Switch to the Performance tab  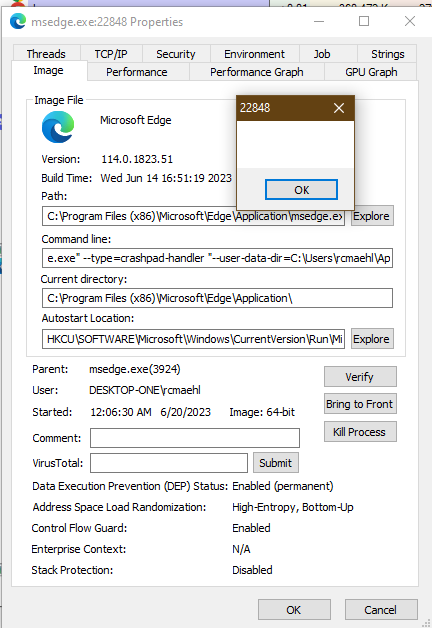pyautogui.click(x=137, y=72)
